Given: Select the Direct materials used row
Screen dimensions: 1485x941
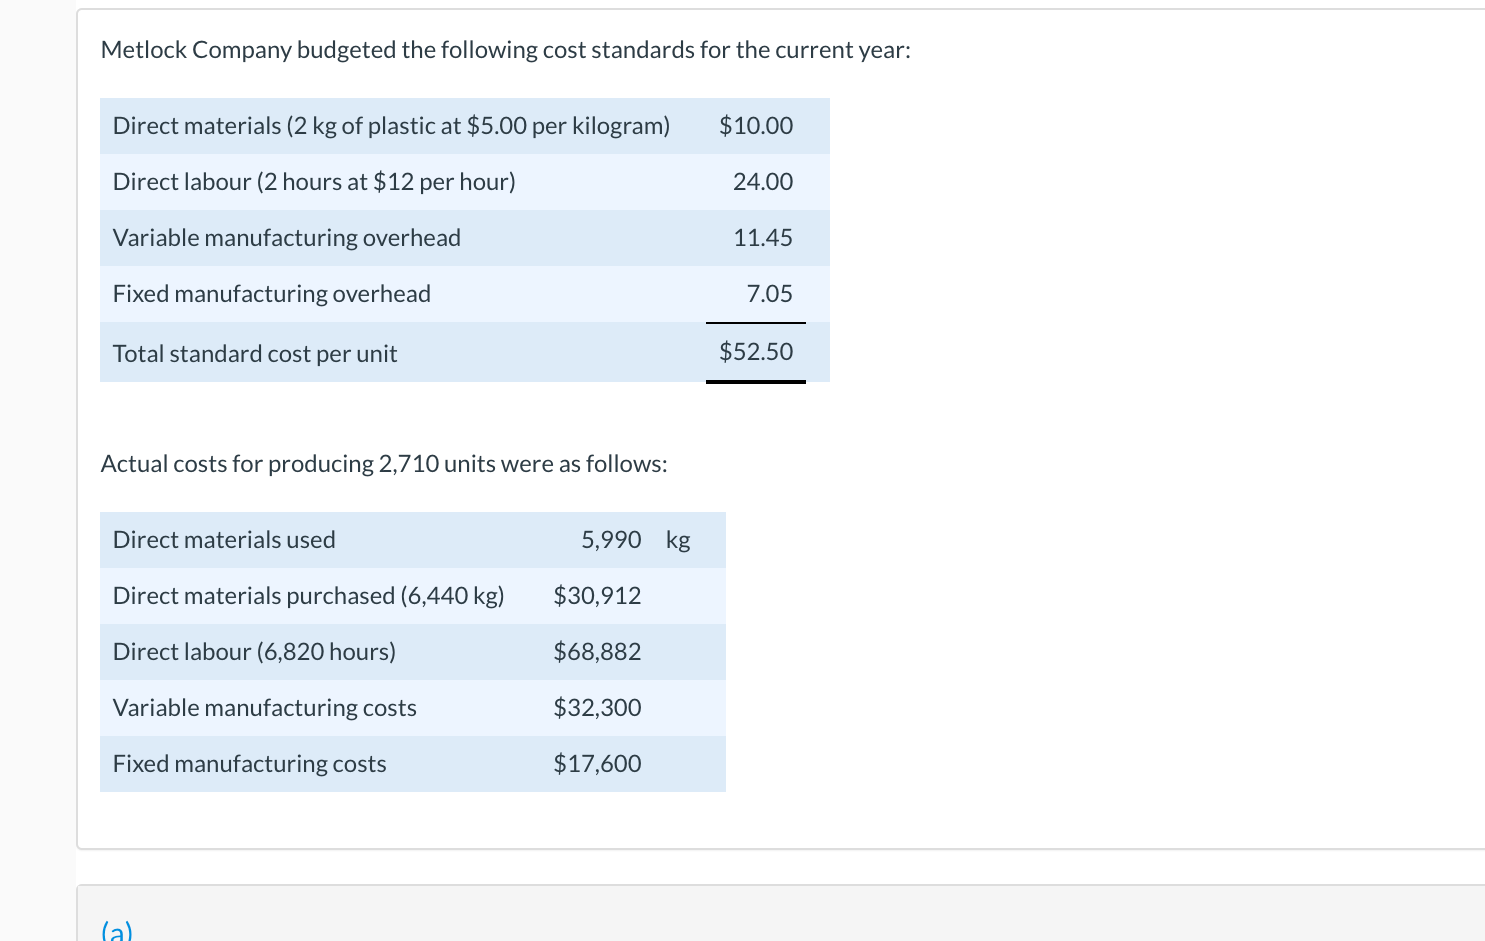Looking at the screenshot, I should click(223, 540).
